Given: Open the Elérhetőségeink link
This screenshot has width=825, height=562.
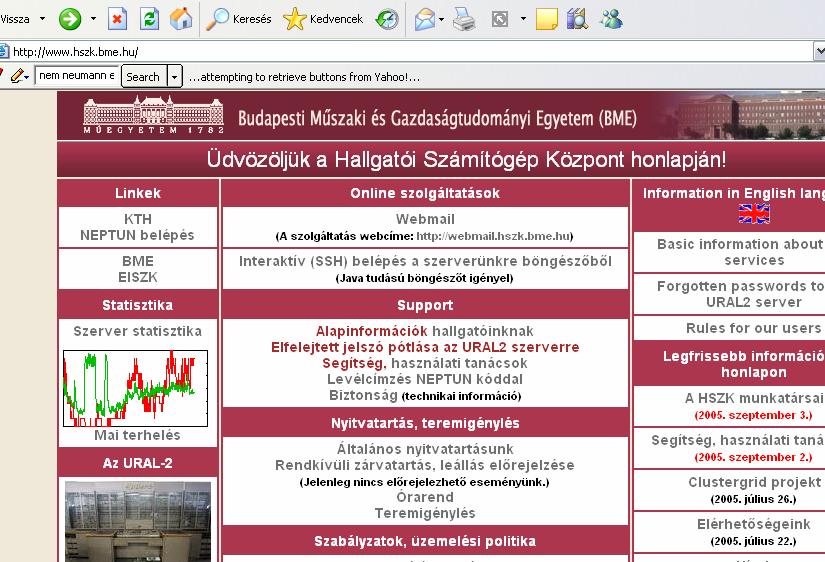Looking at the screenshot, I should (753, 524).
